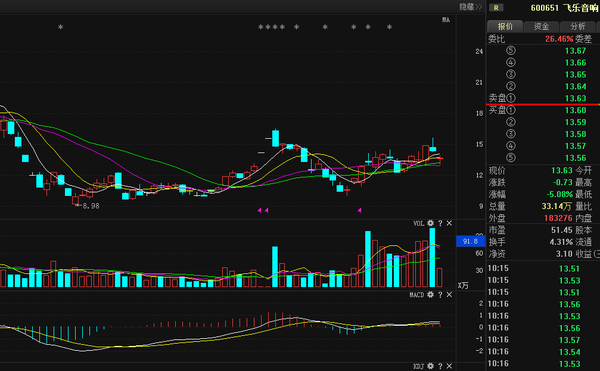Collapse side panel via 隐藏>> button

click(471, 7)
